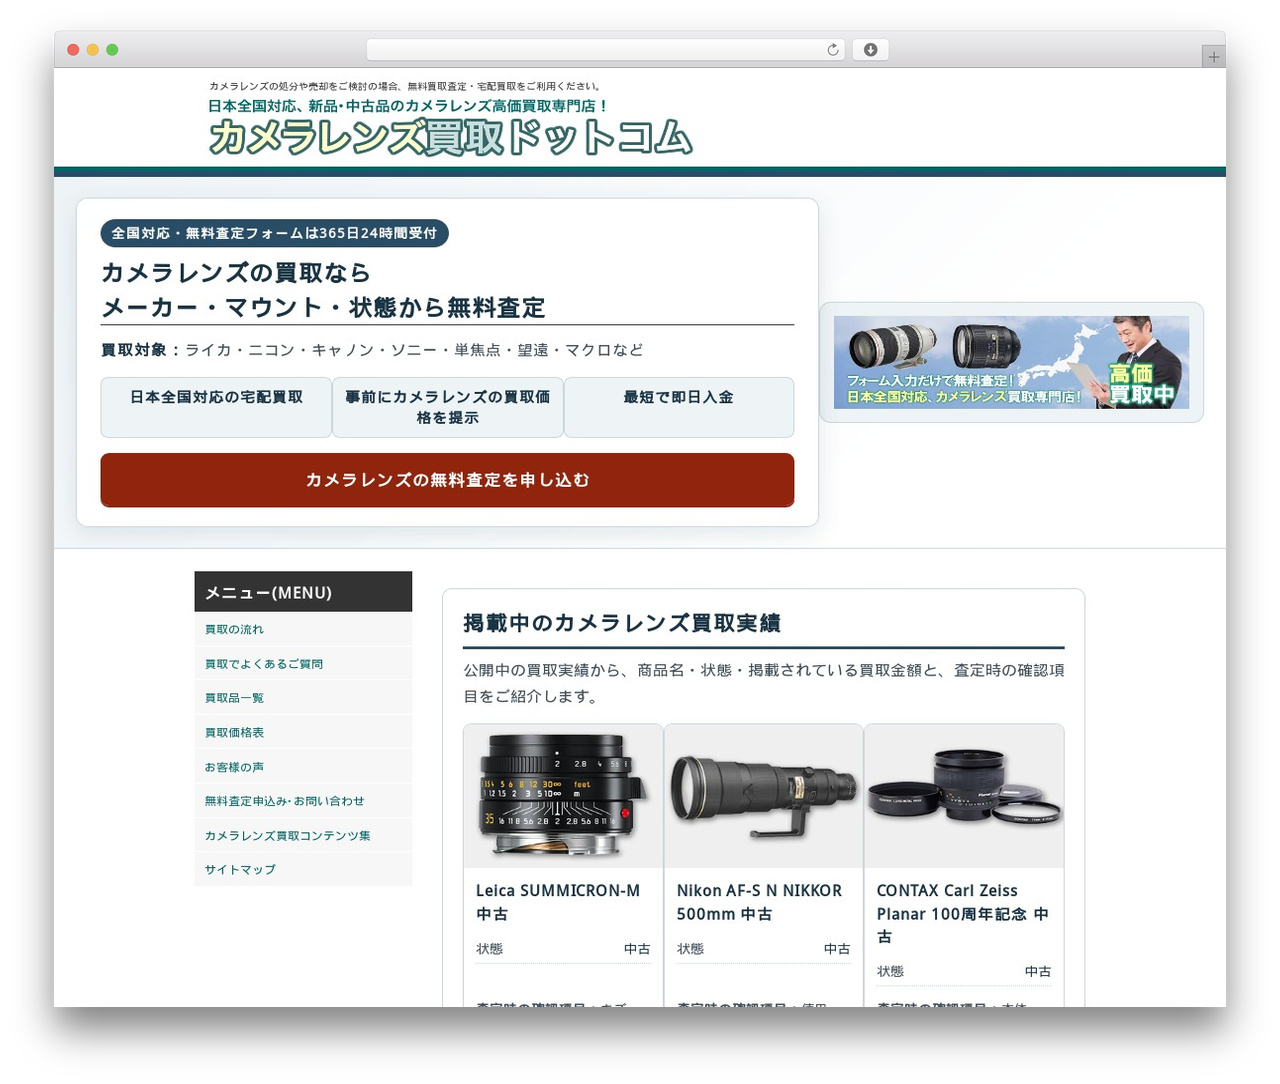Click the 日本全国対応の宅配買取 box
Screen dimensions: 1280x1084
tap(216, 407)
